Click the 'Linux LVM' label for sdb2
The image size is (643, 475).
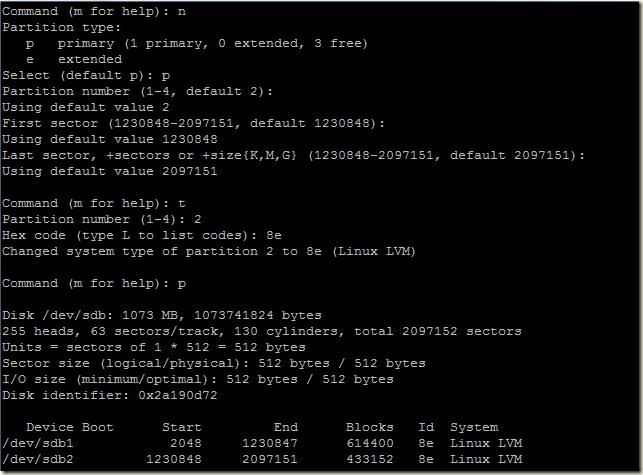486,459
